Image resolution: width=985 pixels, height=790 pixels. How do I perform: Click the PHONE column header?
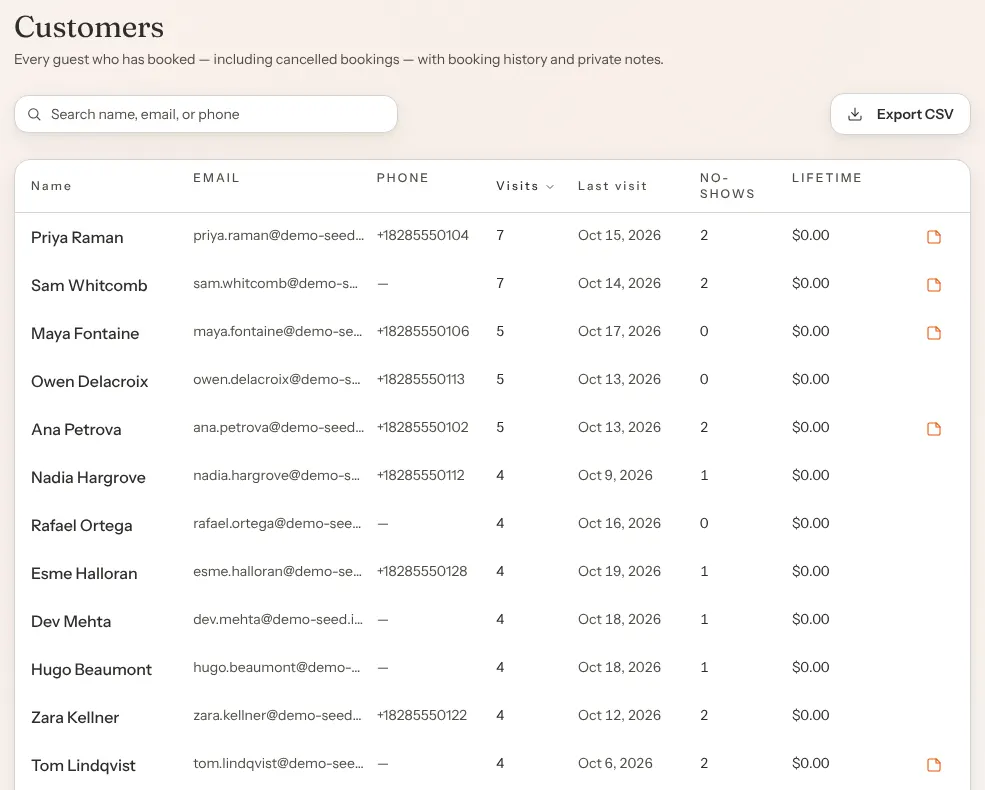pos(403,178)
